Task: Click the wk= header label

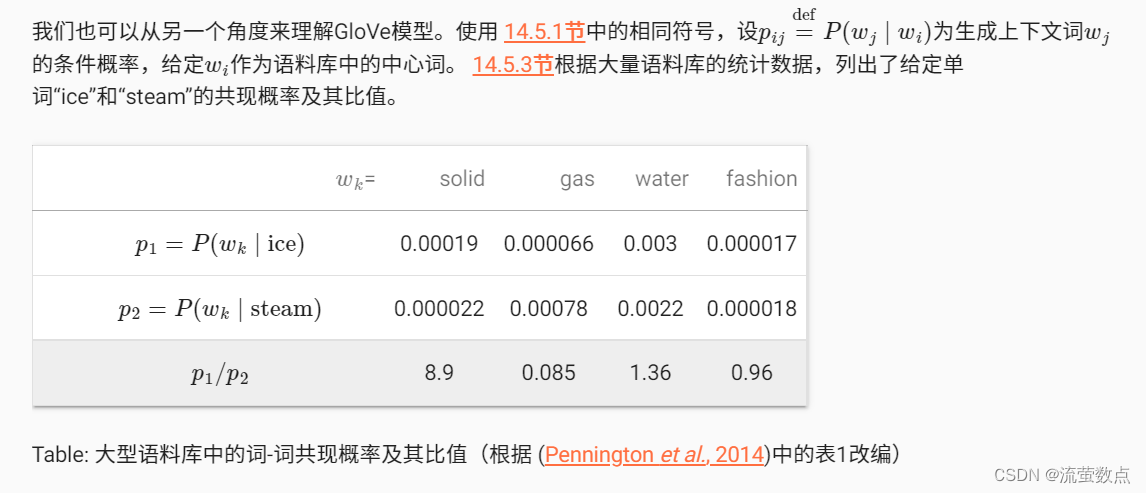Action: pos(355,180)
